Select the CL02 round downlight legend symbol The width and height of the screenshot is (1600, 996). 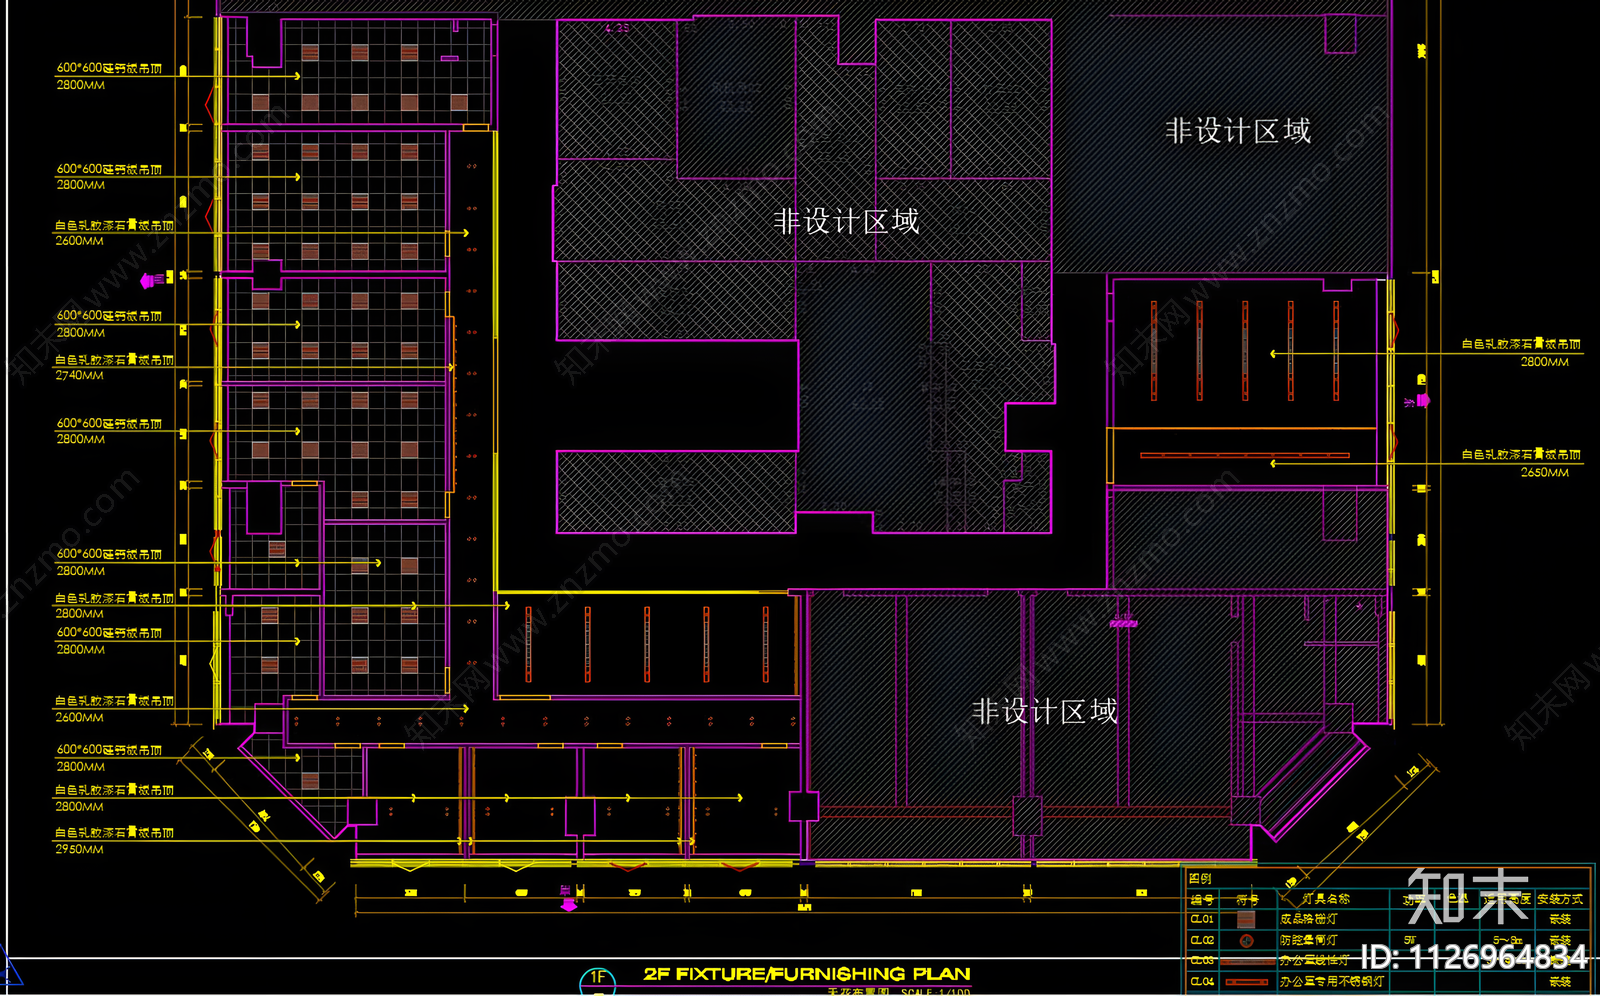click(1247, 941)
